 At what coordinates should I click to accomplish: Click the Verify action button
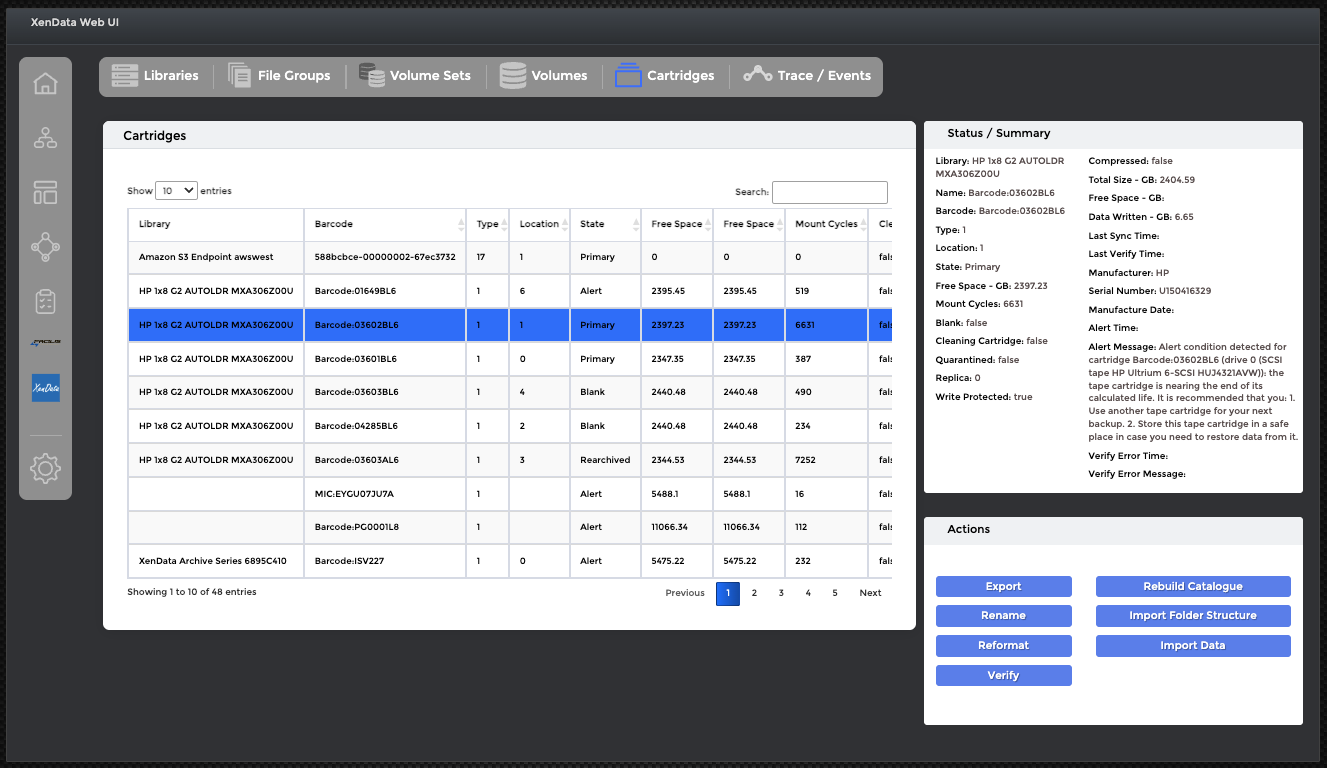(1004, 676)
